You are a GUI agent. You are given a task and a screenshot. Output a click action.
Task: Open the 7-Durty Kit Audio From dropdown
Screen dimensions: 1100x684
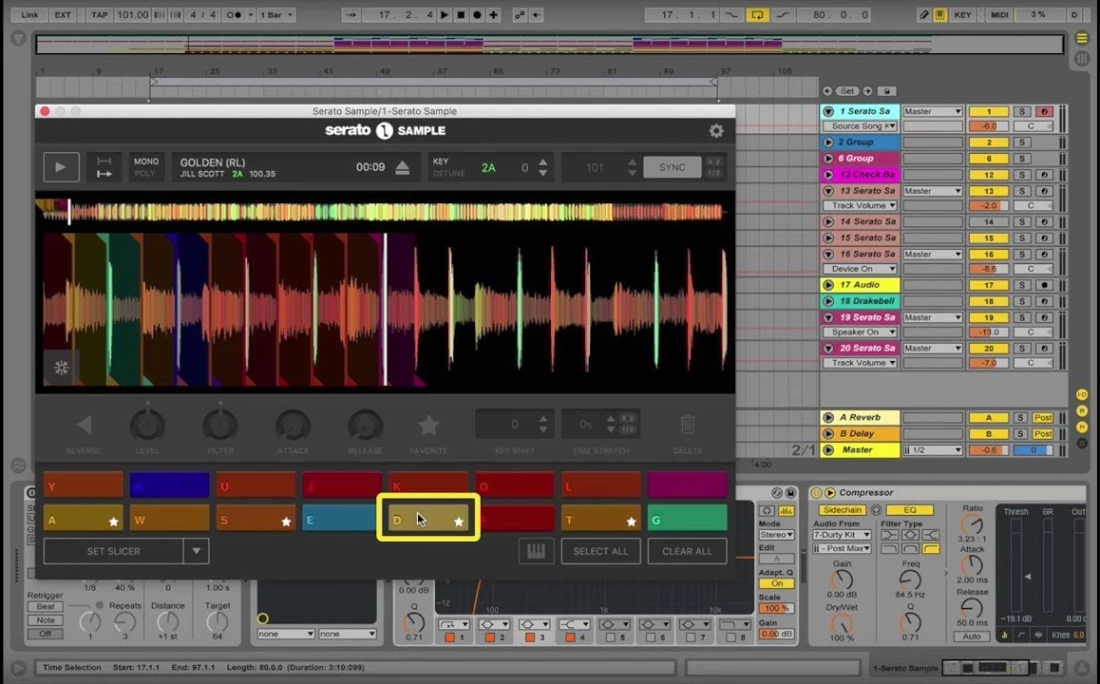tap(840, 536)
